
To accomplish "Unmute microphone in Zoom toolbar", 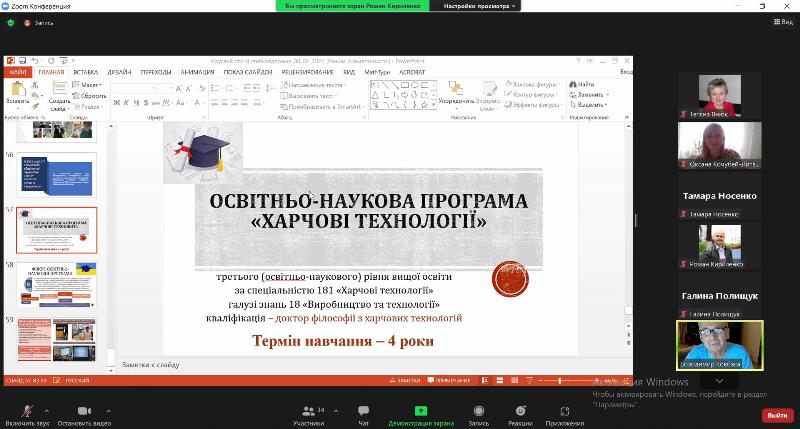I will 27,411.
